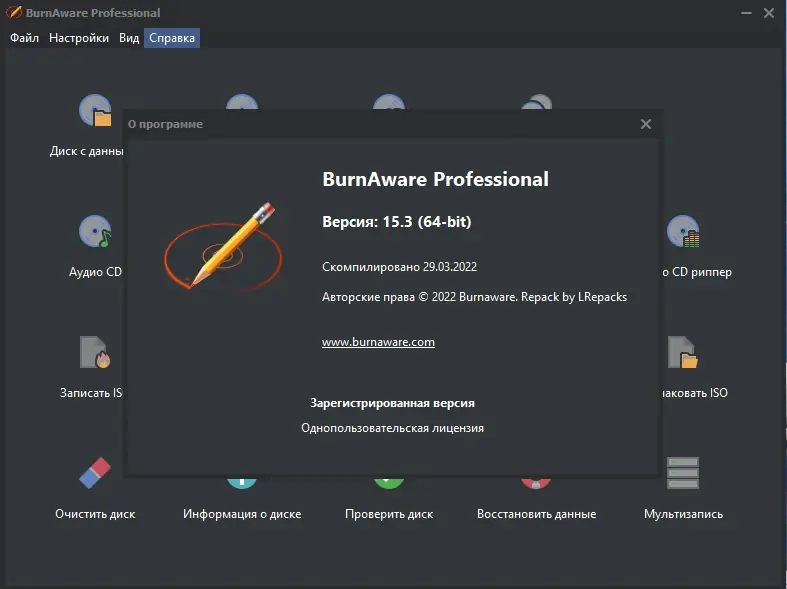Click the Скомпилировано 29.03.2022 text
Image resolution: width=787 pixels, height=589 pixels.
point(400,267)
